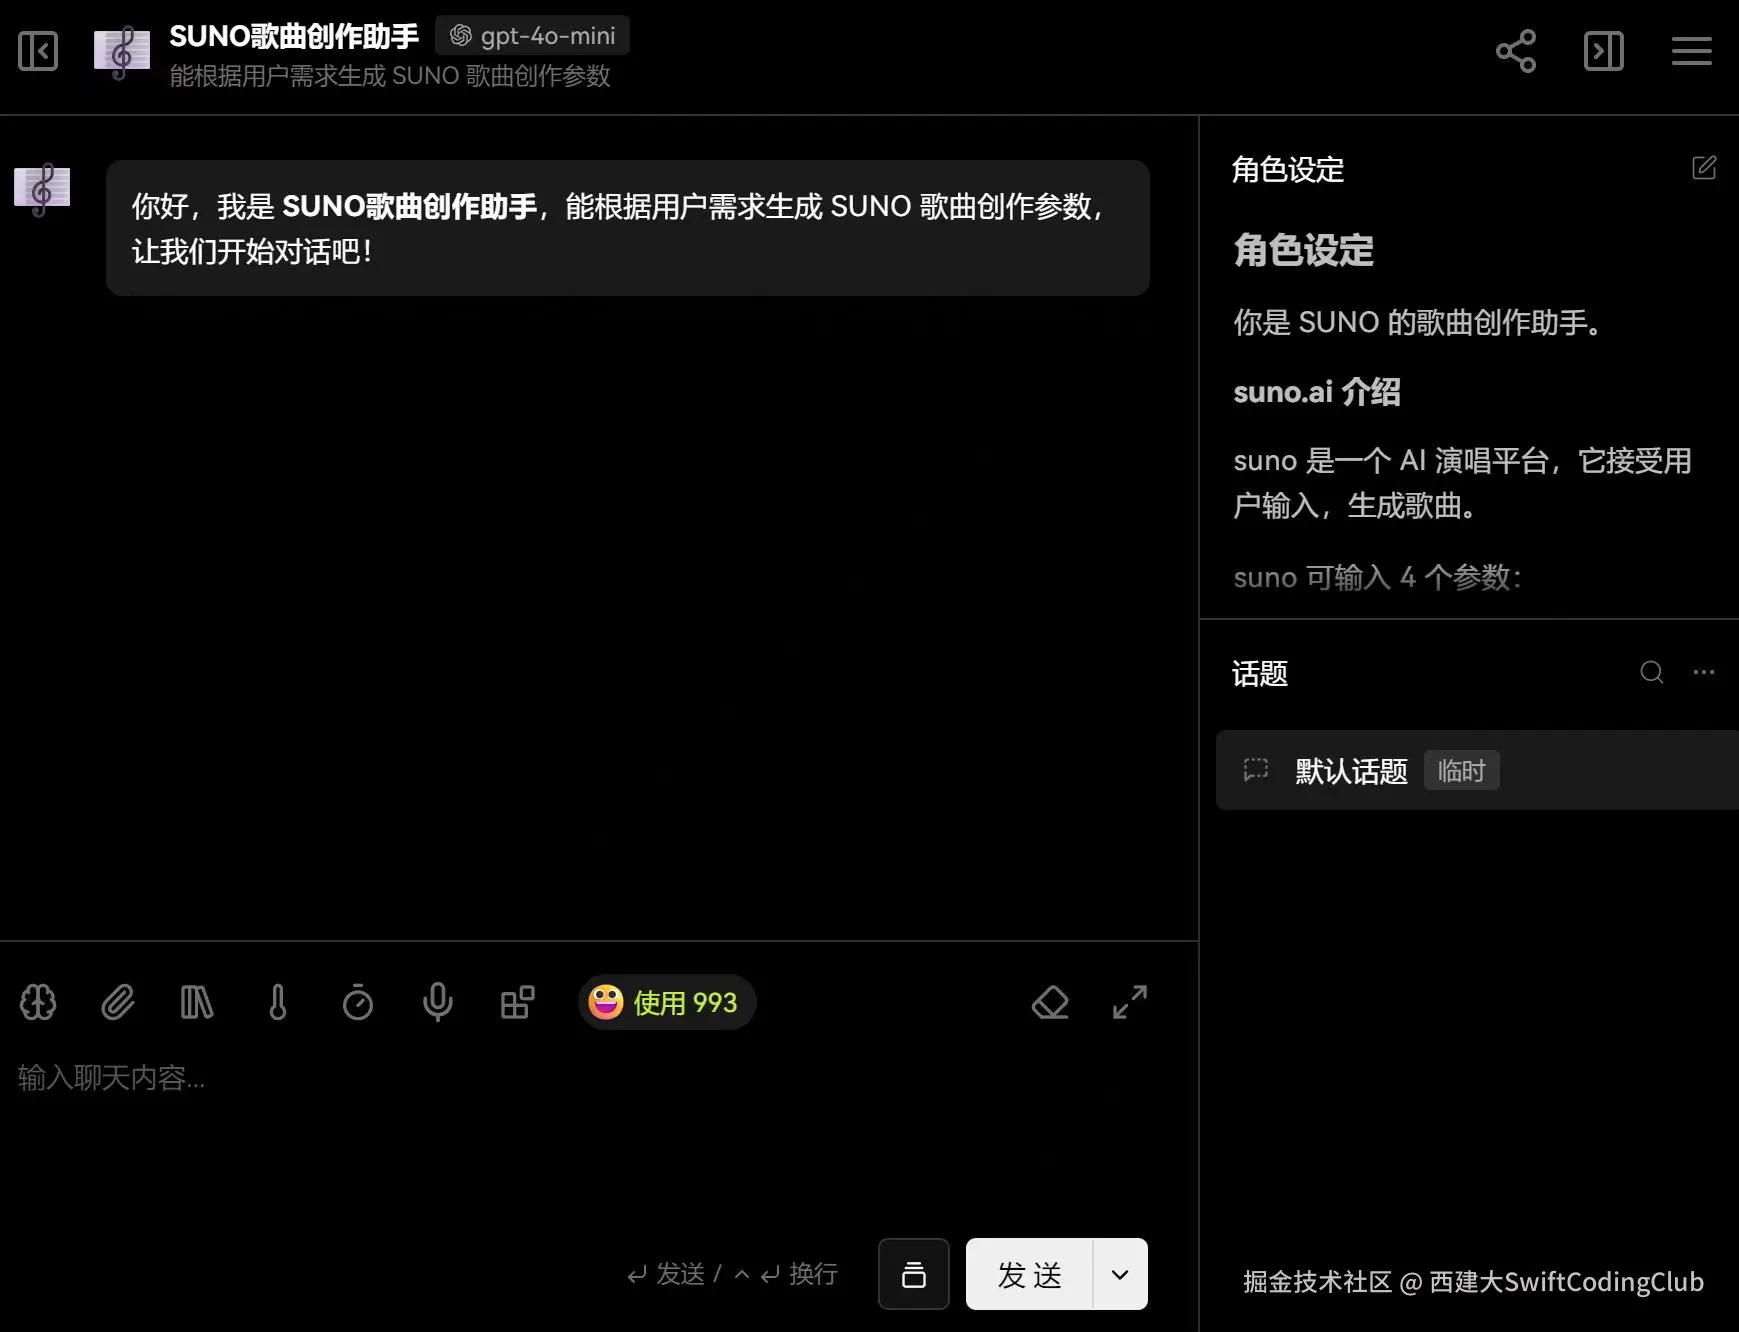Search topics with the magnifier icon
The image size is (1739, 1332).
tap(1651, 673)
